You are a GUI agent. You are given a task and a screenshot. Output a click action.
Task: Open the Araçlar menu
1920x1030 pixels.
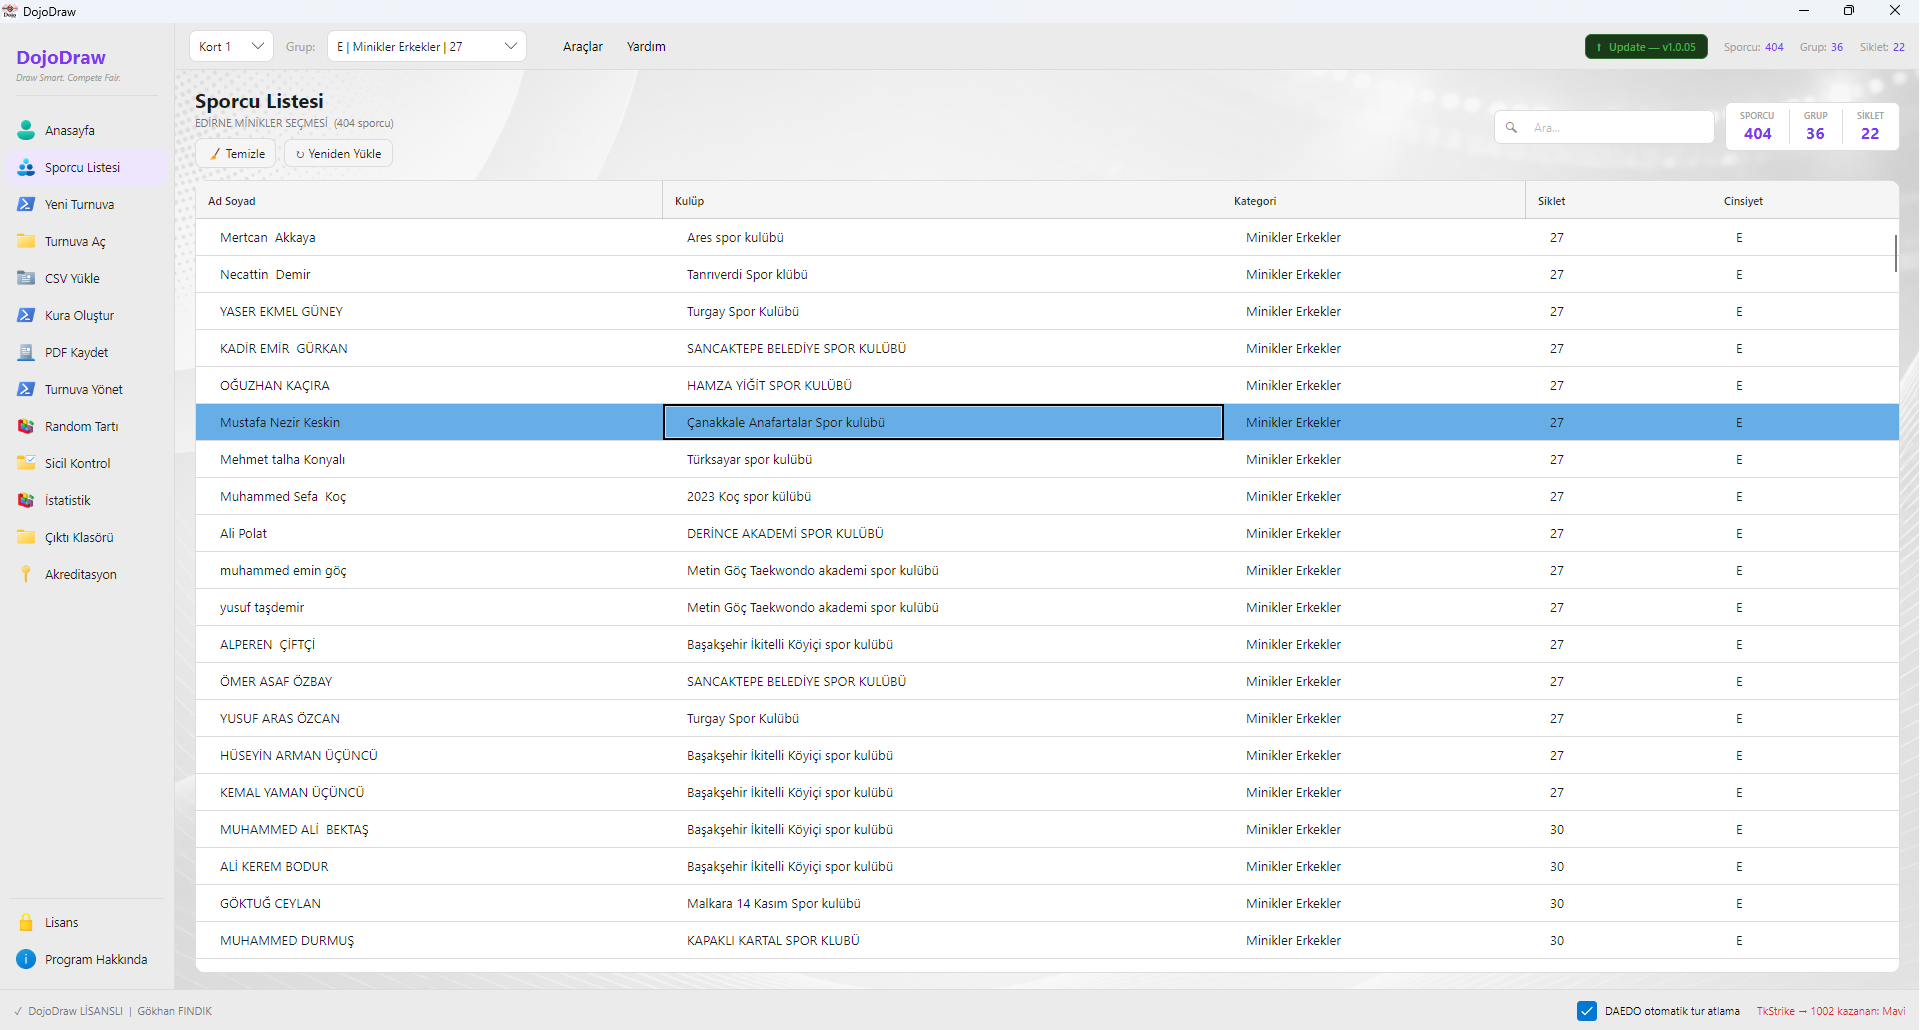(583, 46)
